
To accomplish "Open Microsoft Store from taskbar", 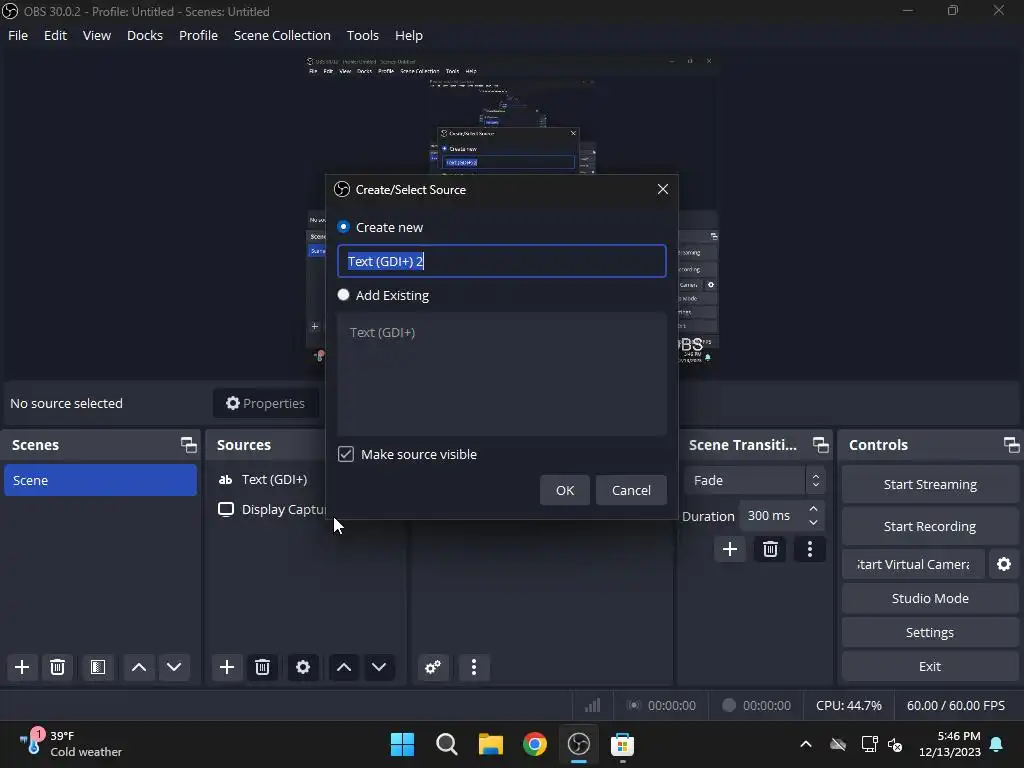I will coord(622,744).
